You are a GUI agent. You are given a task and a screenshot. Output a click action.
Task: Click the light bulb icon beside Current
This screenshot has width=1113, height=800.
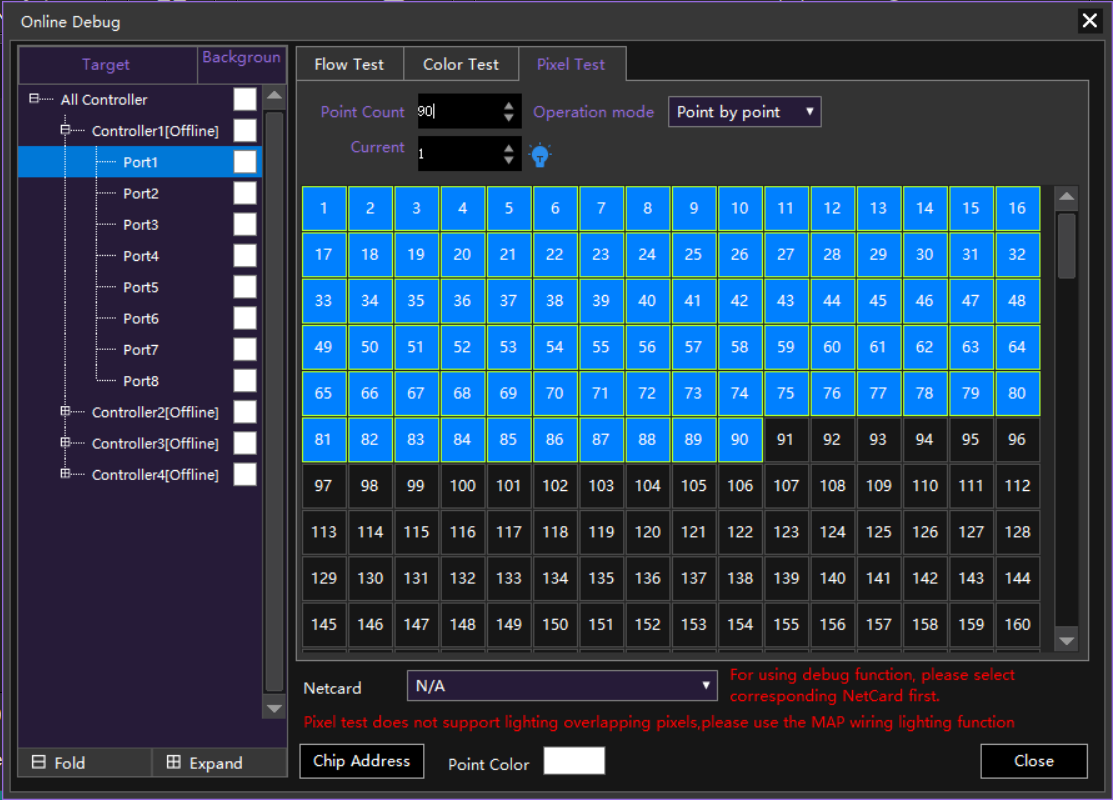[x=540, y=155]
